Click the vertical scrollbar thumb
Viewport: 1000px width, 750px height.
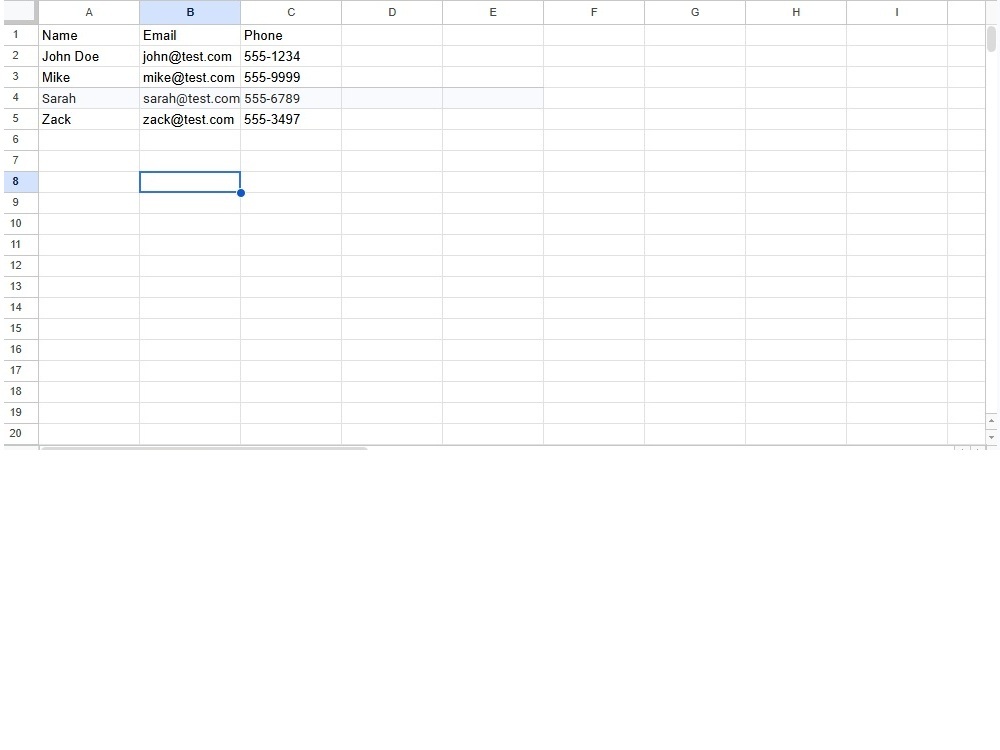click(x=991, y=40)
